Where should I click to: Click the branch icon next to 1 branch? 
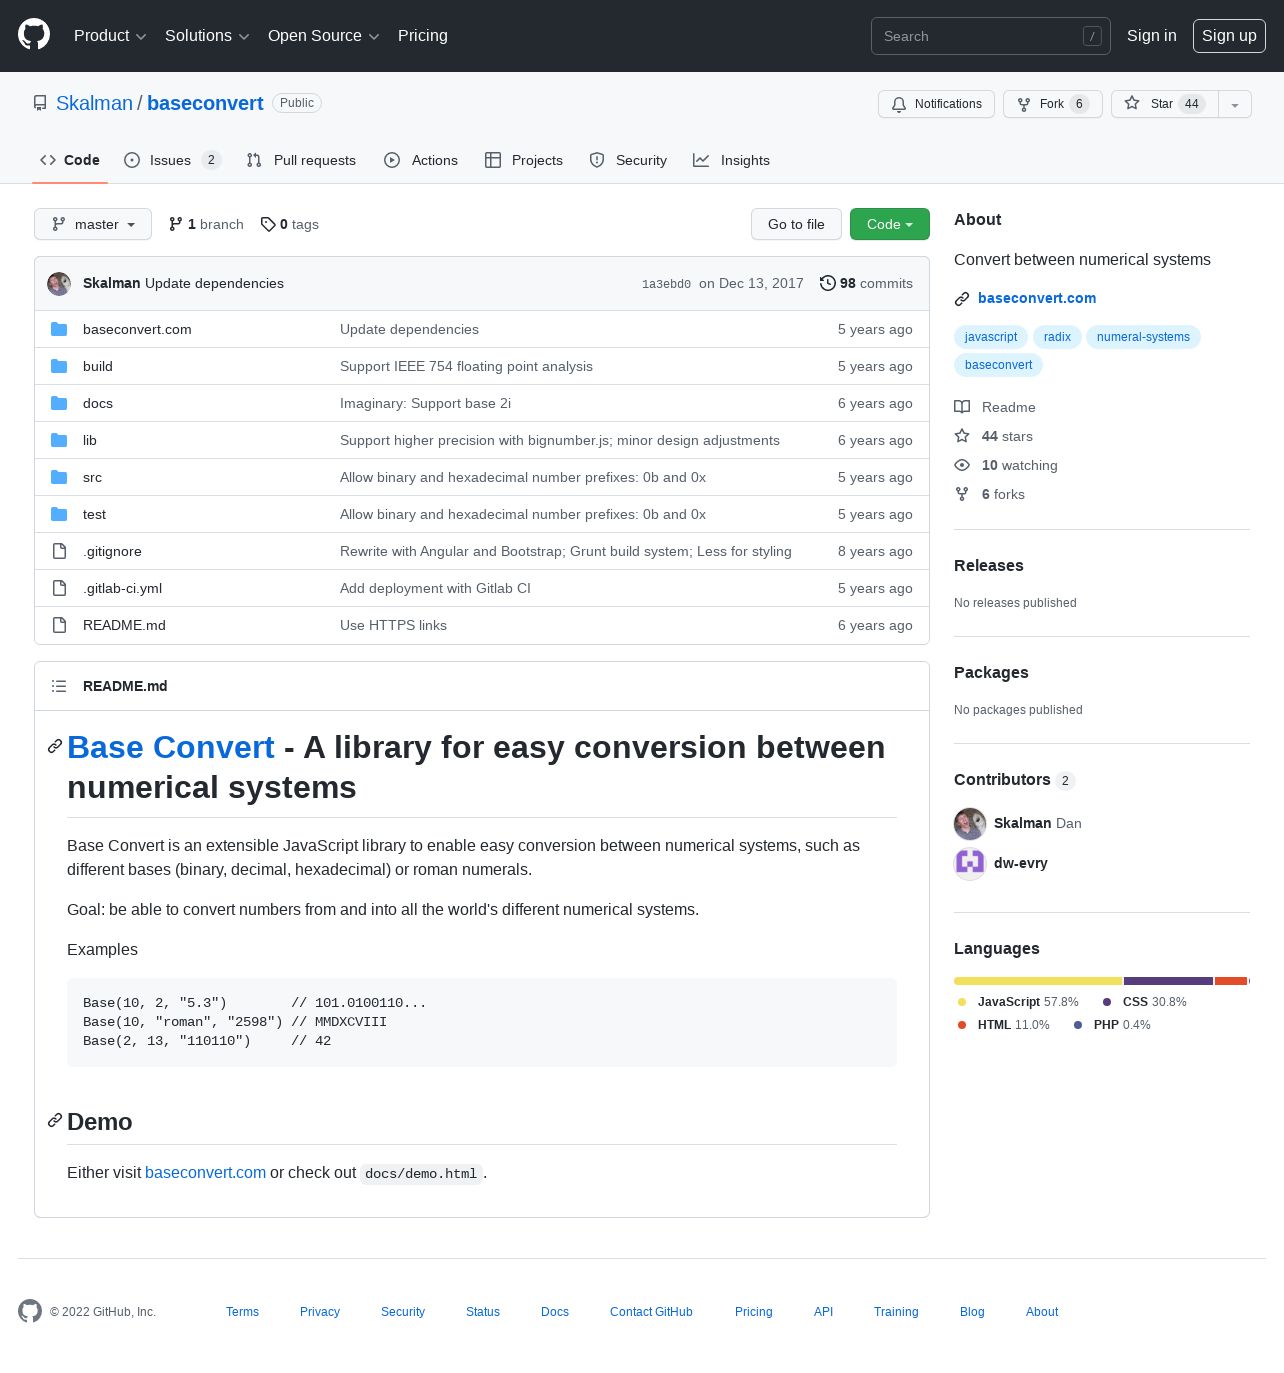point(176,224)
